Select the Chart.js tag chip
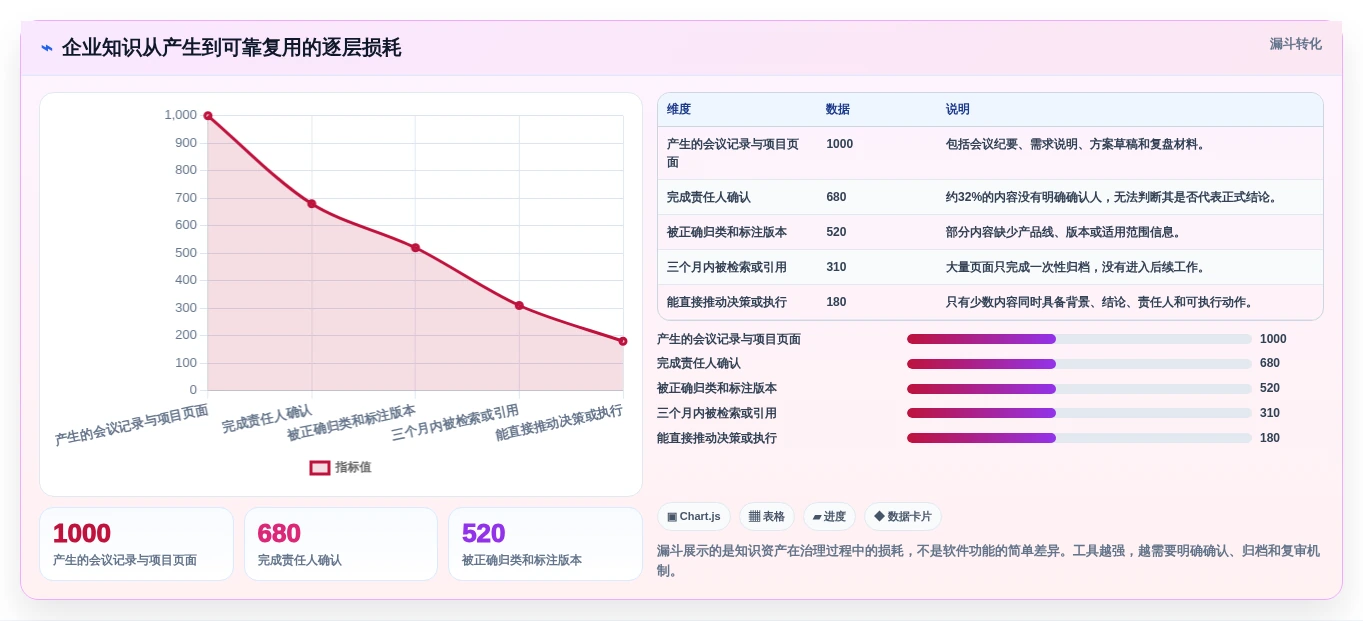 click(694, 516)
